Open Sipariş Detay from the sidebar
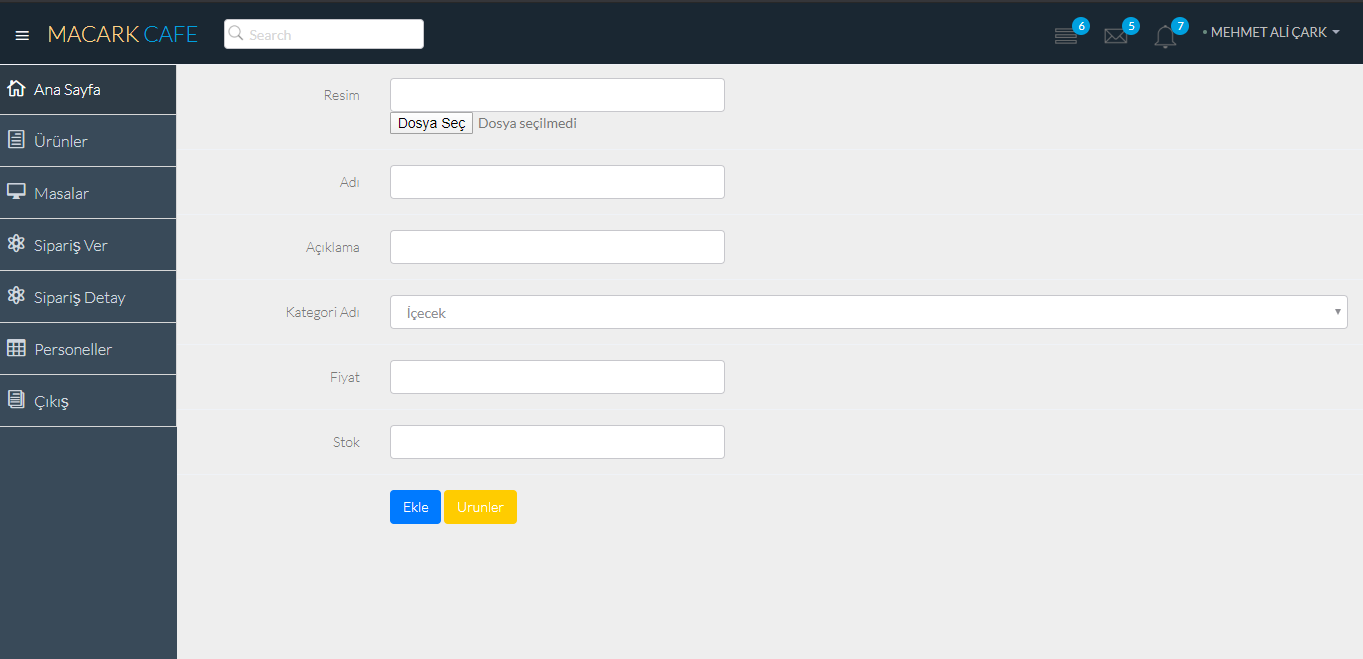This screenshot has width=1363, height=659. (x=88, y=297)
